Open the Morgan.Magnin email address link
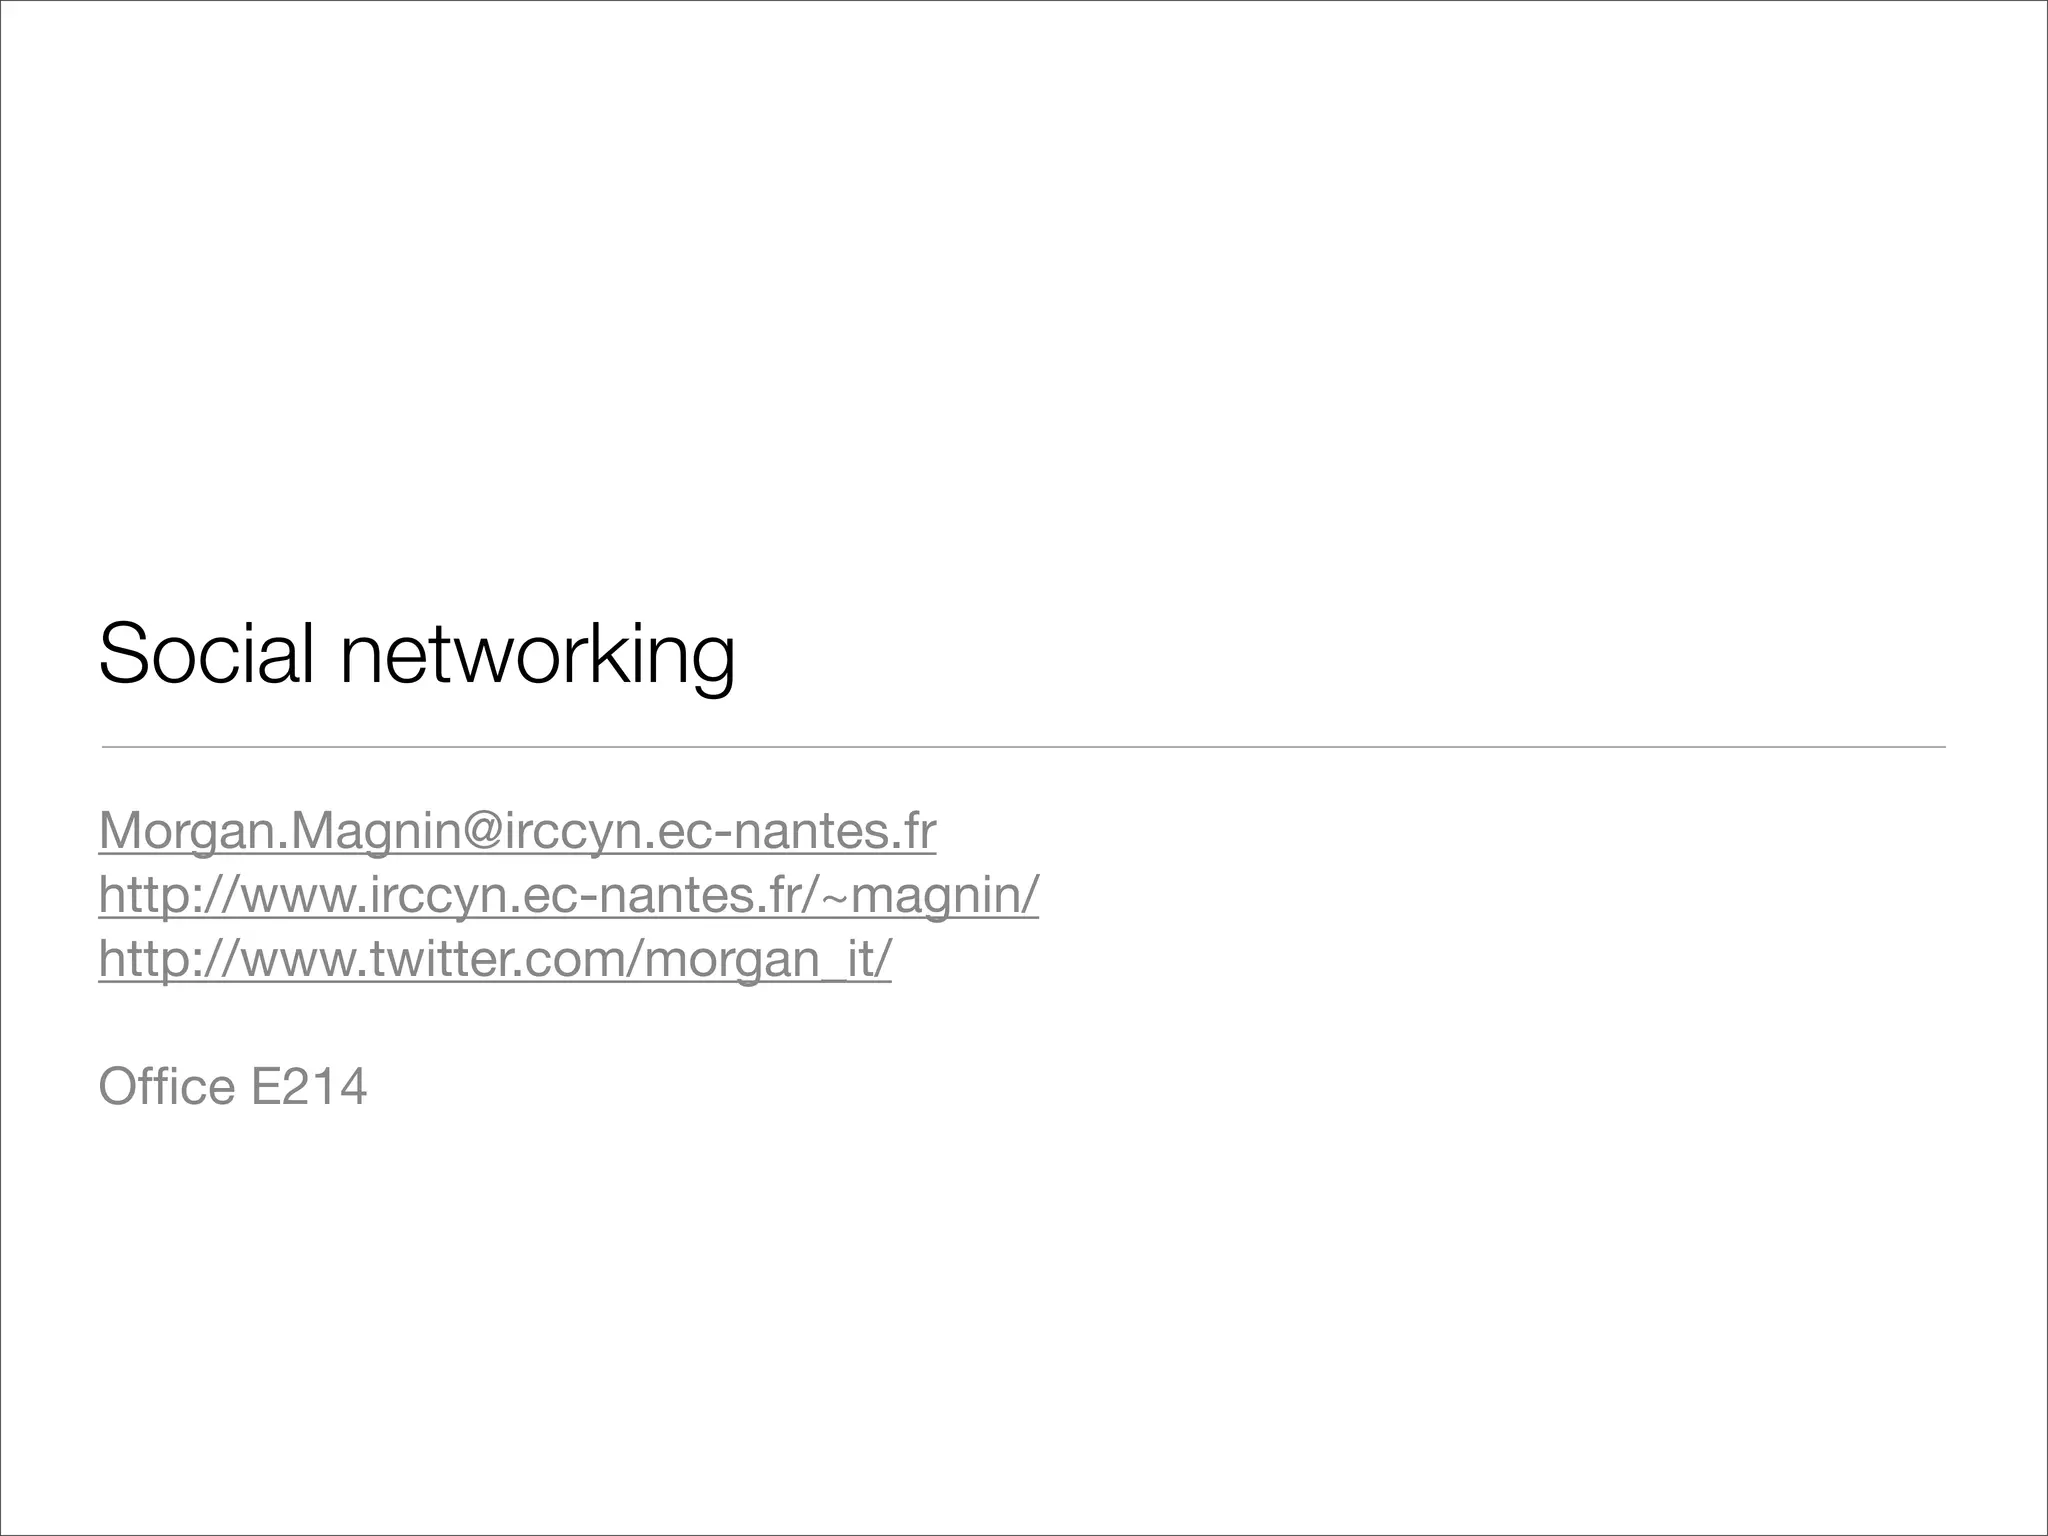Image resolution: width=2048 pixels, height=1536 pixels. coord(517,831)
